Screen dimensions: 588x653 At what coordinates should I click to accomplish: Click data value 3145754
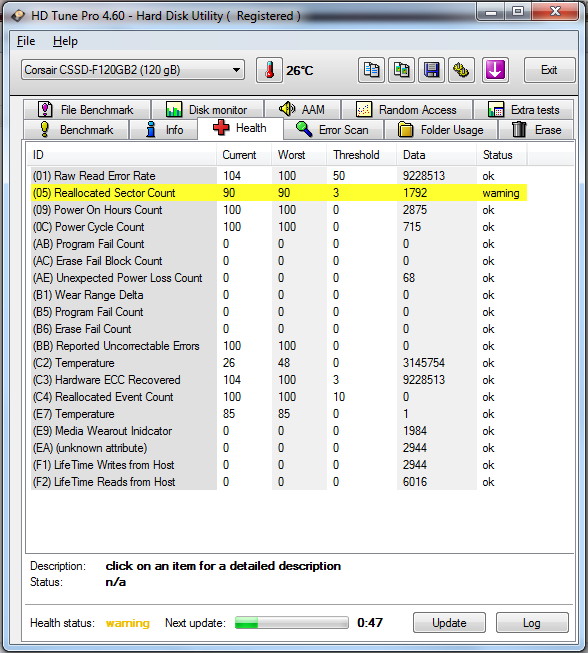coord(424,363)
